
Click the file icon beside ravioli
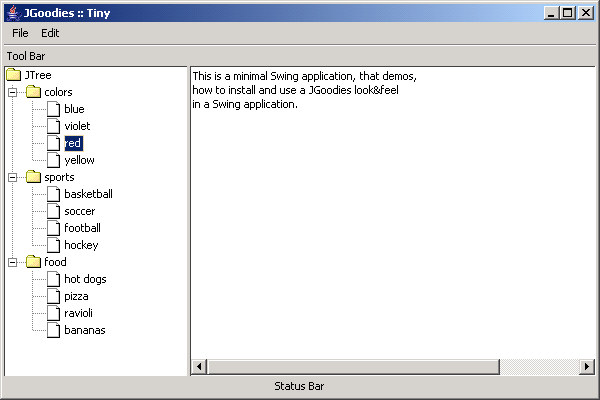pos(54,313)
